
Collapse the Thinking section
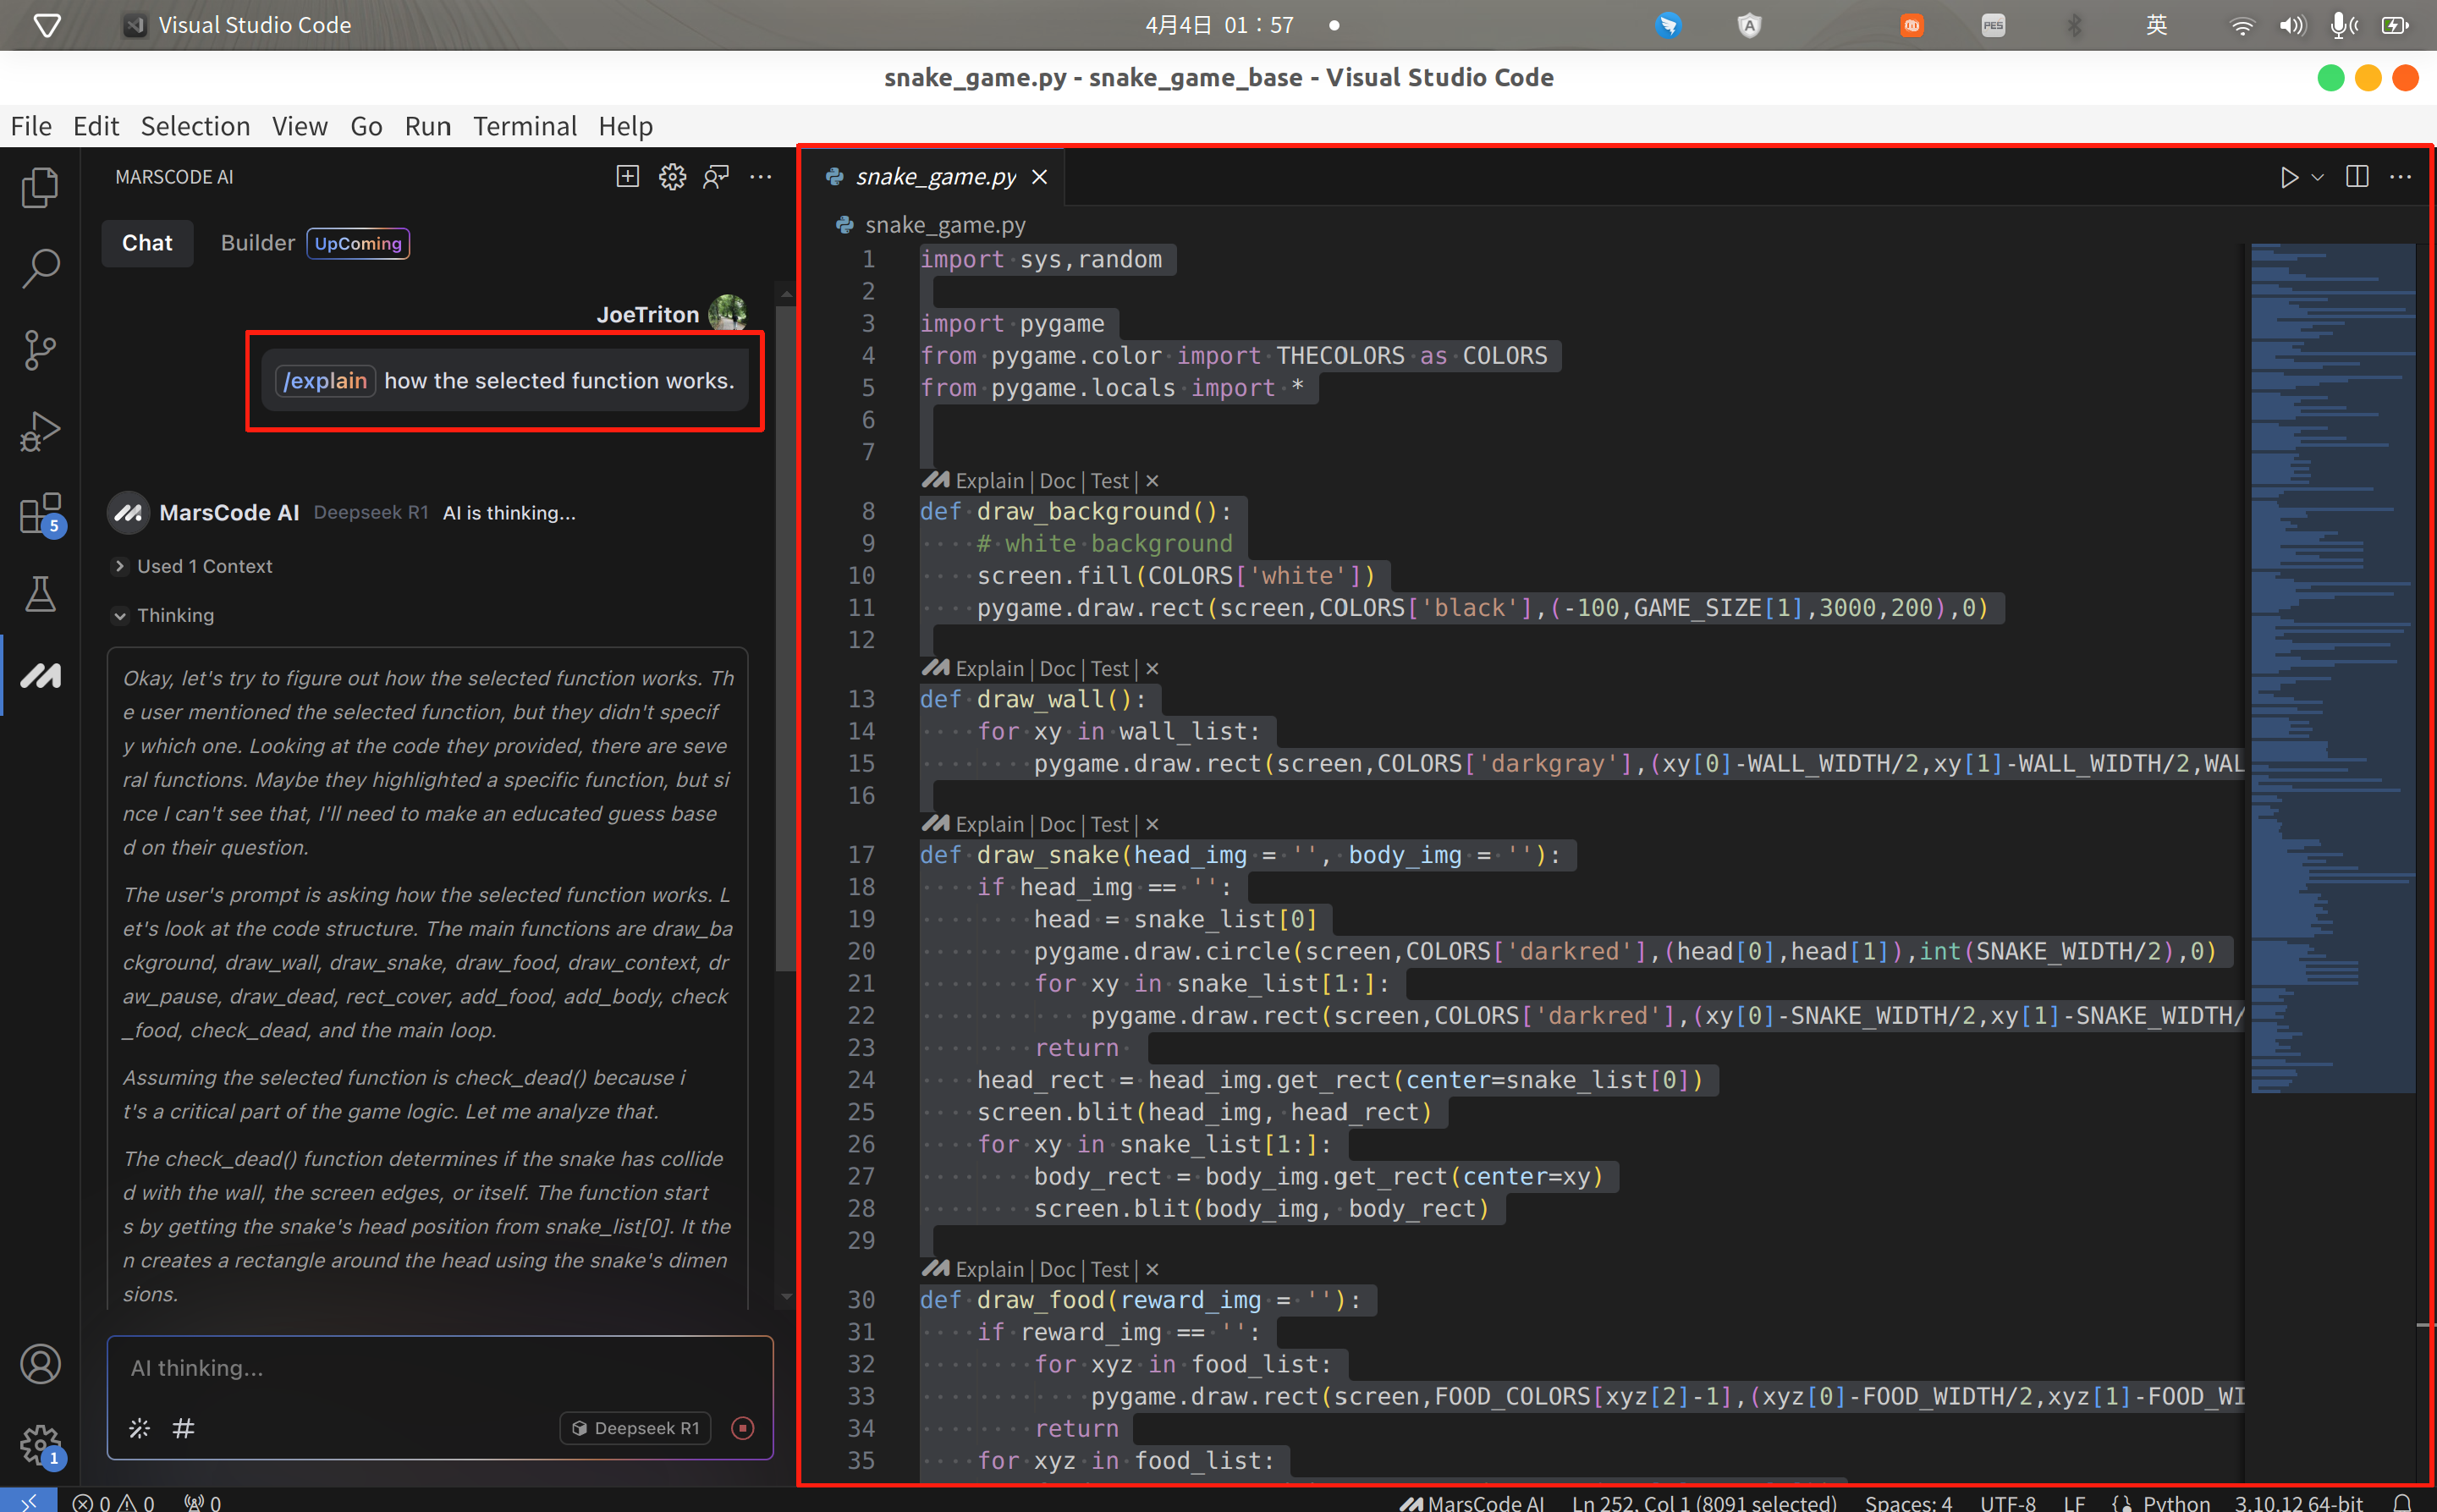[120, 615]
